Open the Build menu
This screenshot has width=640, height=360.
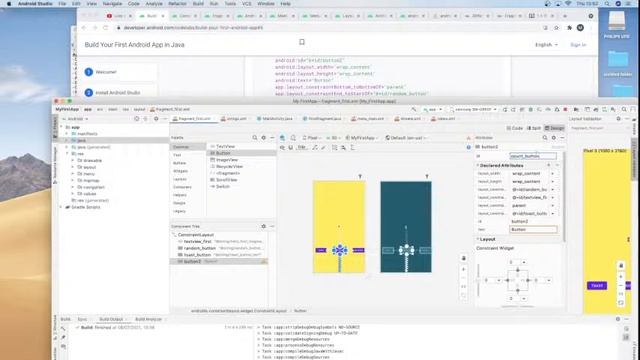198,4
